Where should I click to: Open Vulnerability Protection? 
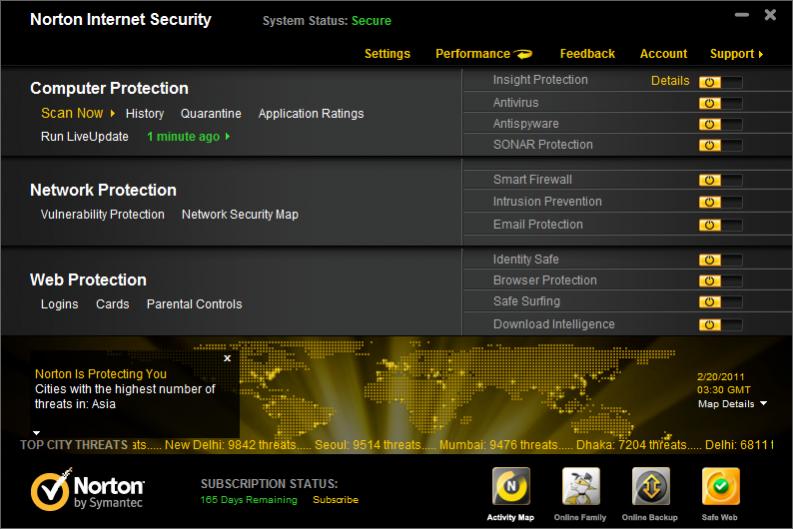pyautogui.click(x=103, y=214)
